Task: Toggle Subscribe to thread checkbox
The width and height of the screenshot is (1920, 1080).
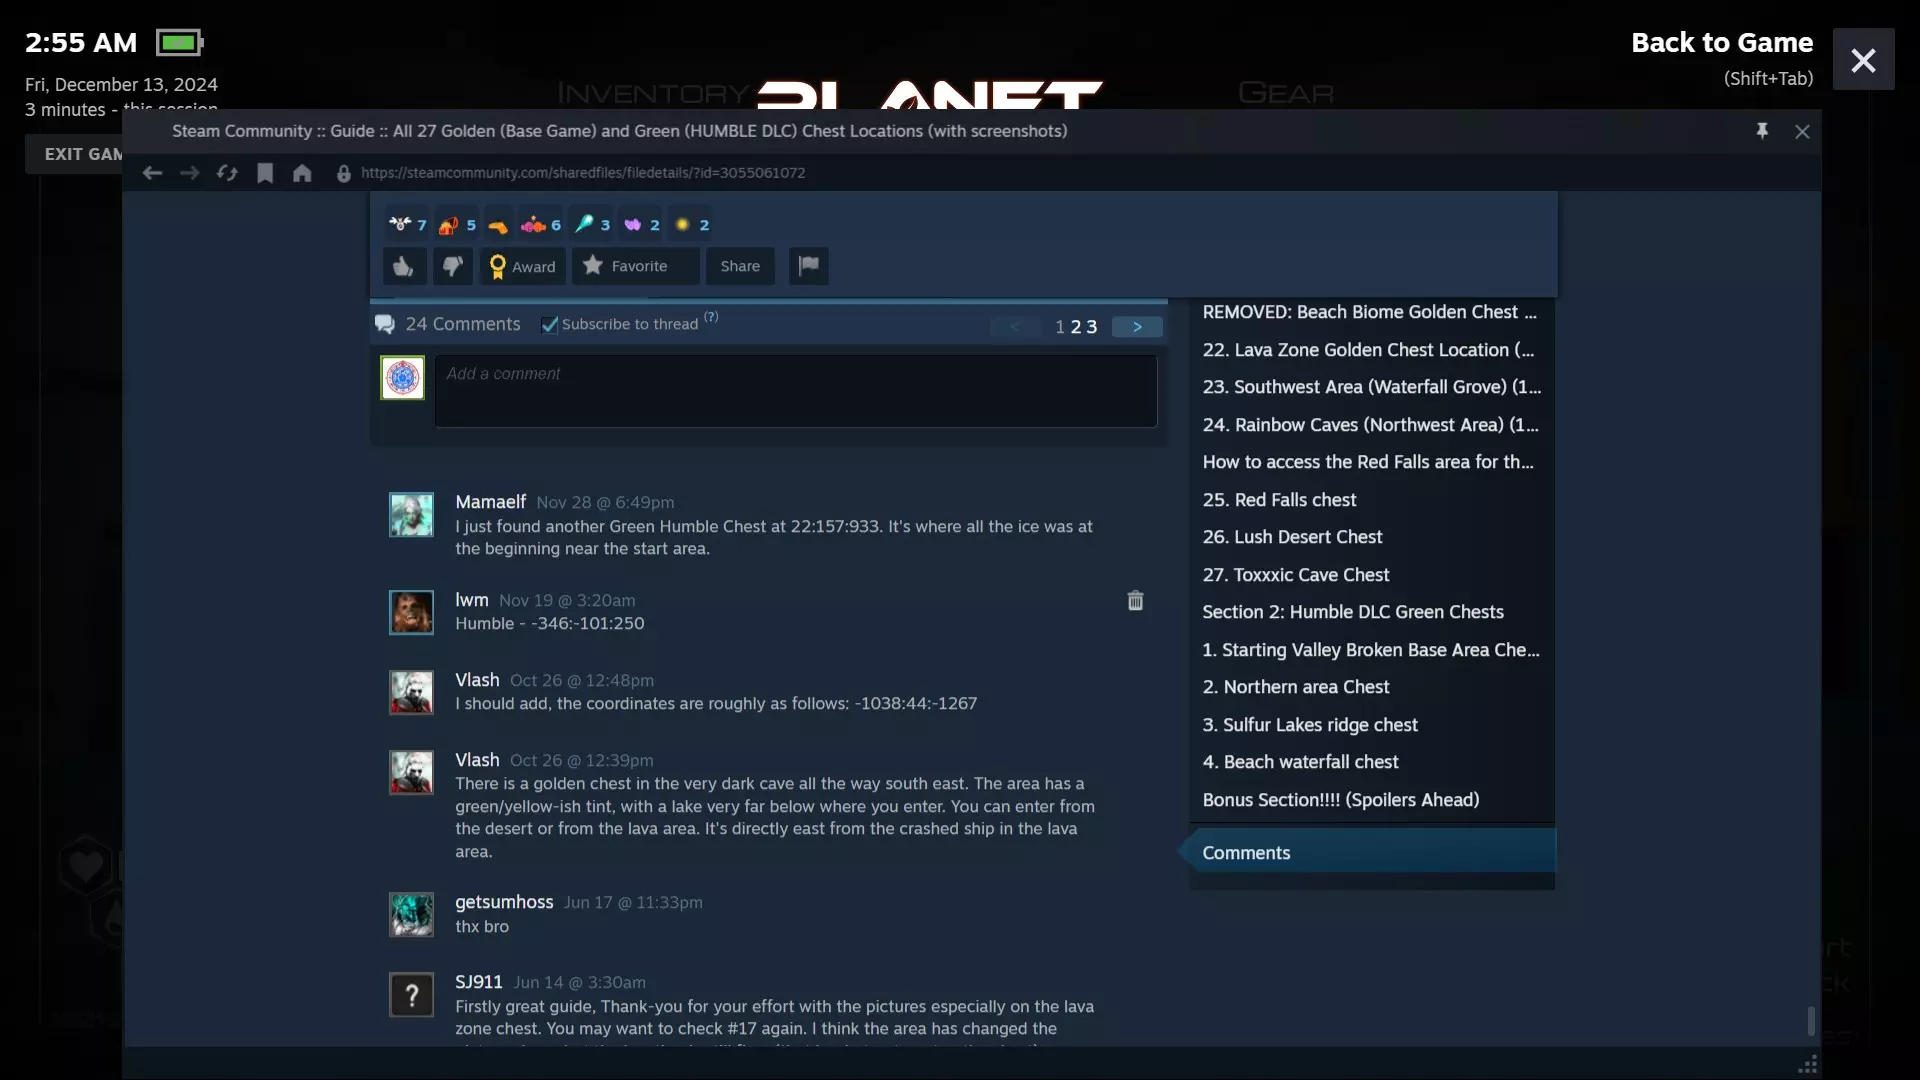Action: [x=549, y=325]
